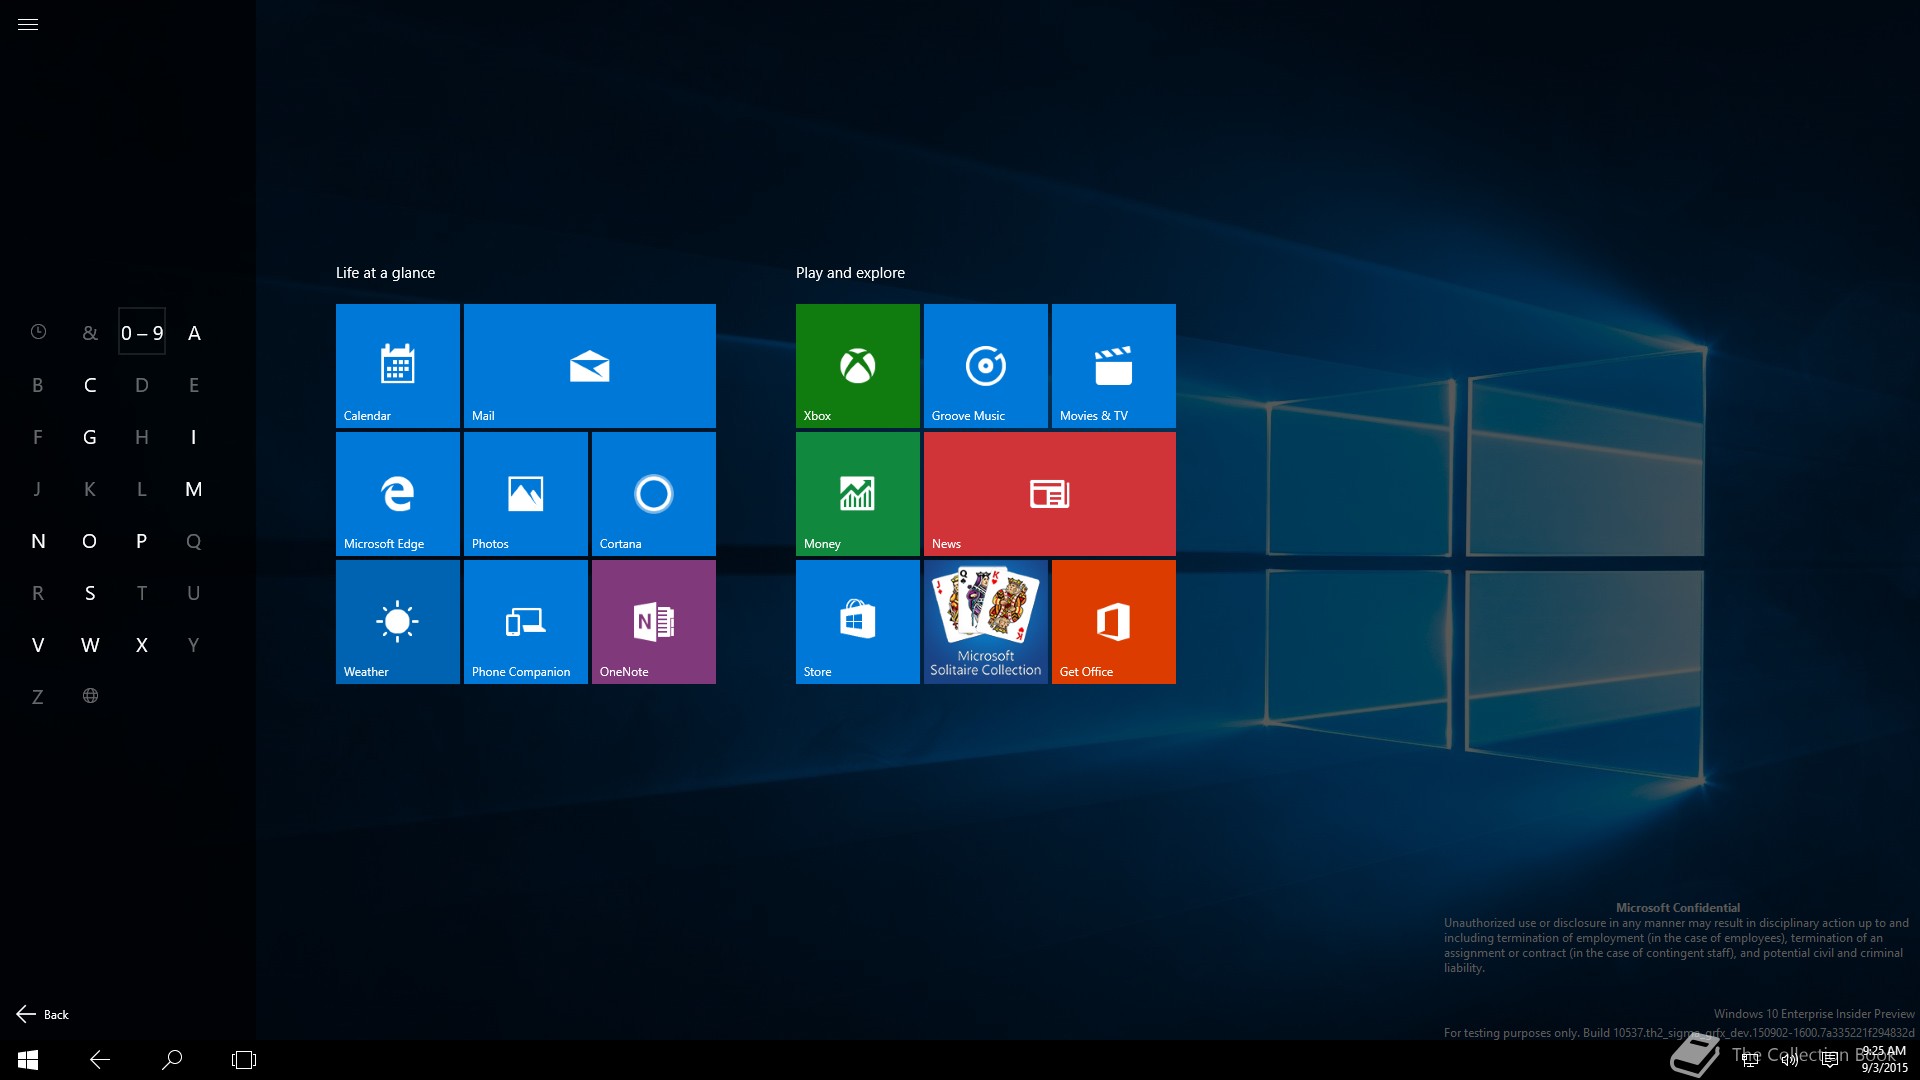Open the Xbox tile
This screenshot has width=1920, height=1080.
coord(858,366)
